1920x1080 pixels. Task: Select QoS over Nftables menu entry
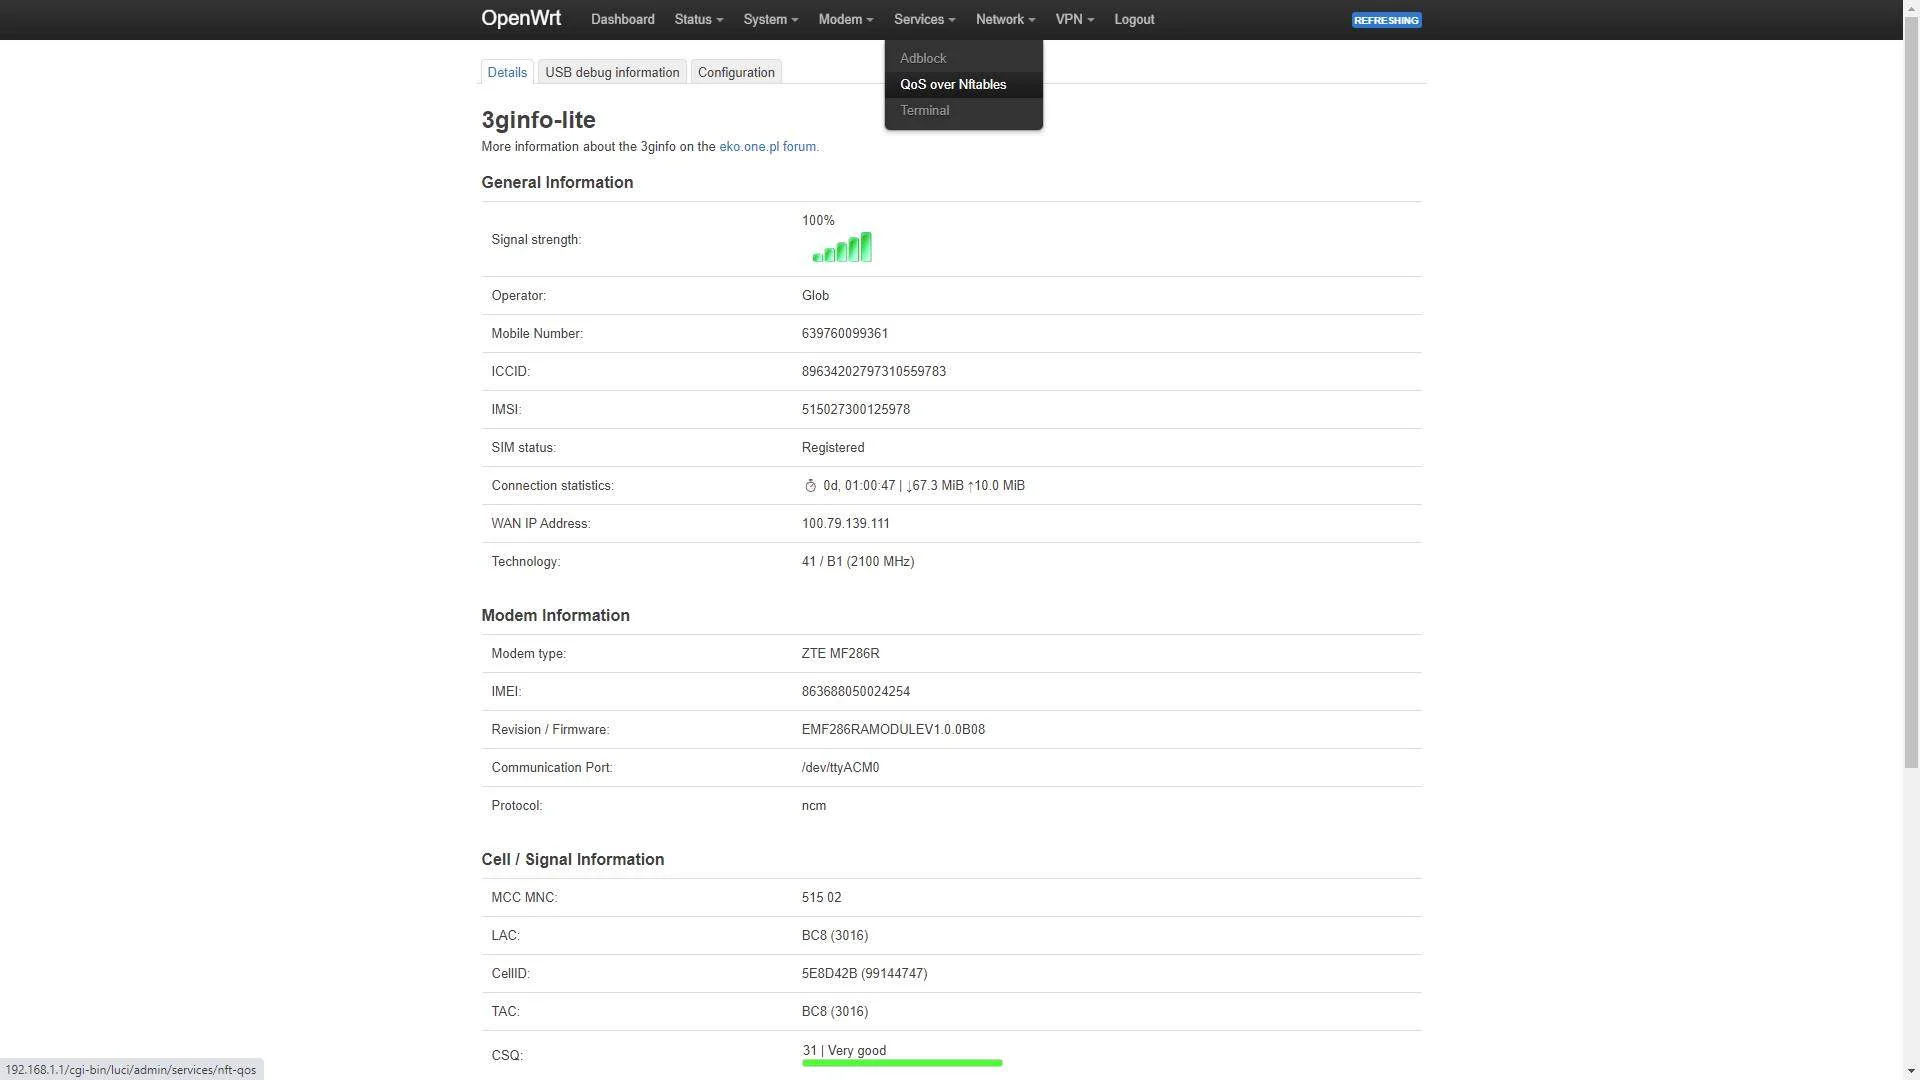pyautogui.click(x=963, y=84)
